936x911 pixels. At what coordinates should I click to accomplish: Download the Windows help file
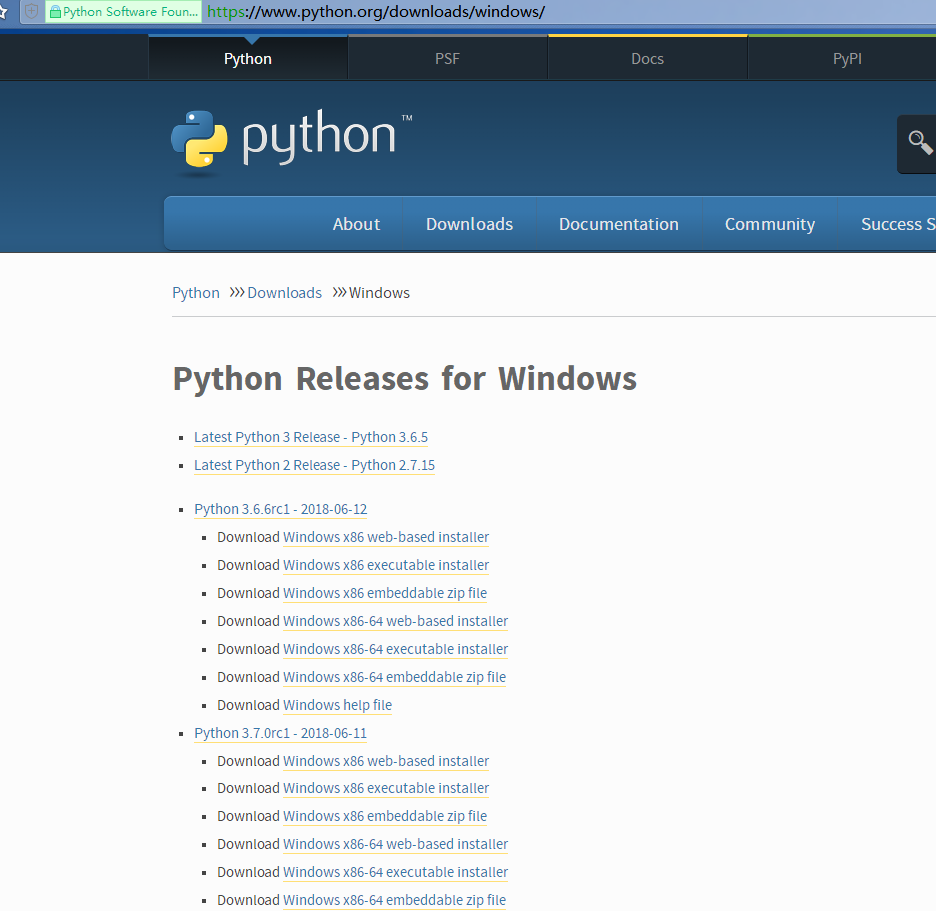pyautogui.click(x=337, y=705)
